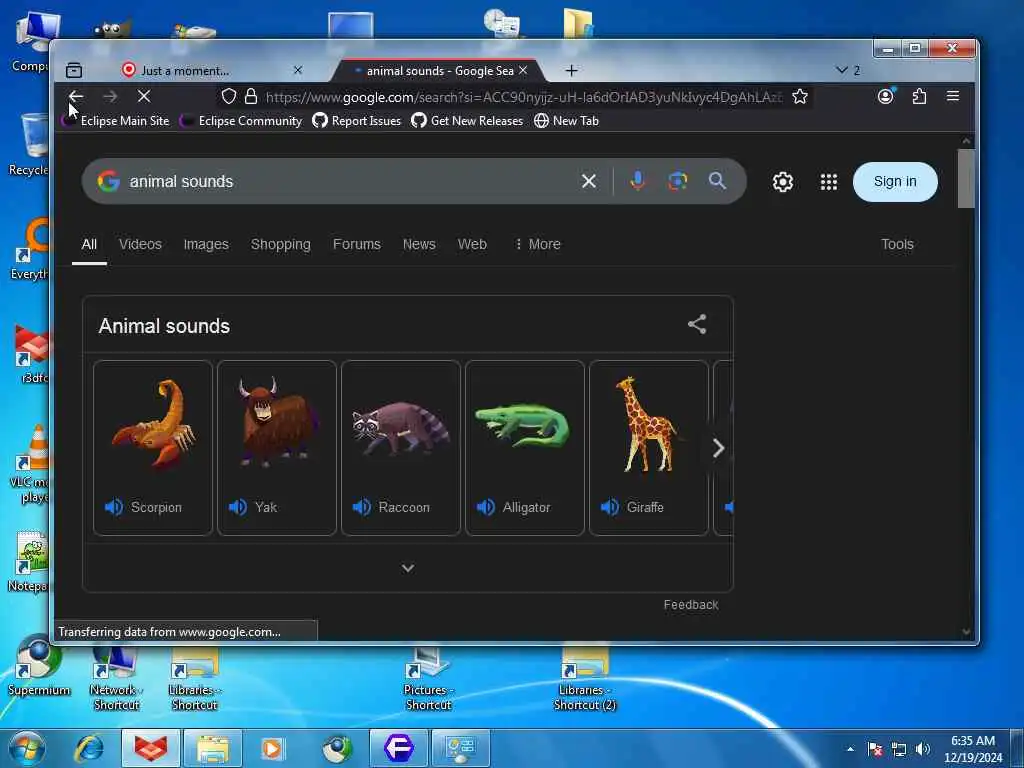The image size is (1024, 768).
Task: Open the shield tracking protection icon
Action: click(229, 97)
